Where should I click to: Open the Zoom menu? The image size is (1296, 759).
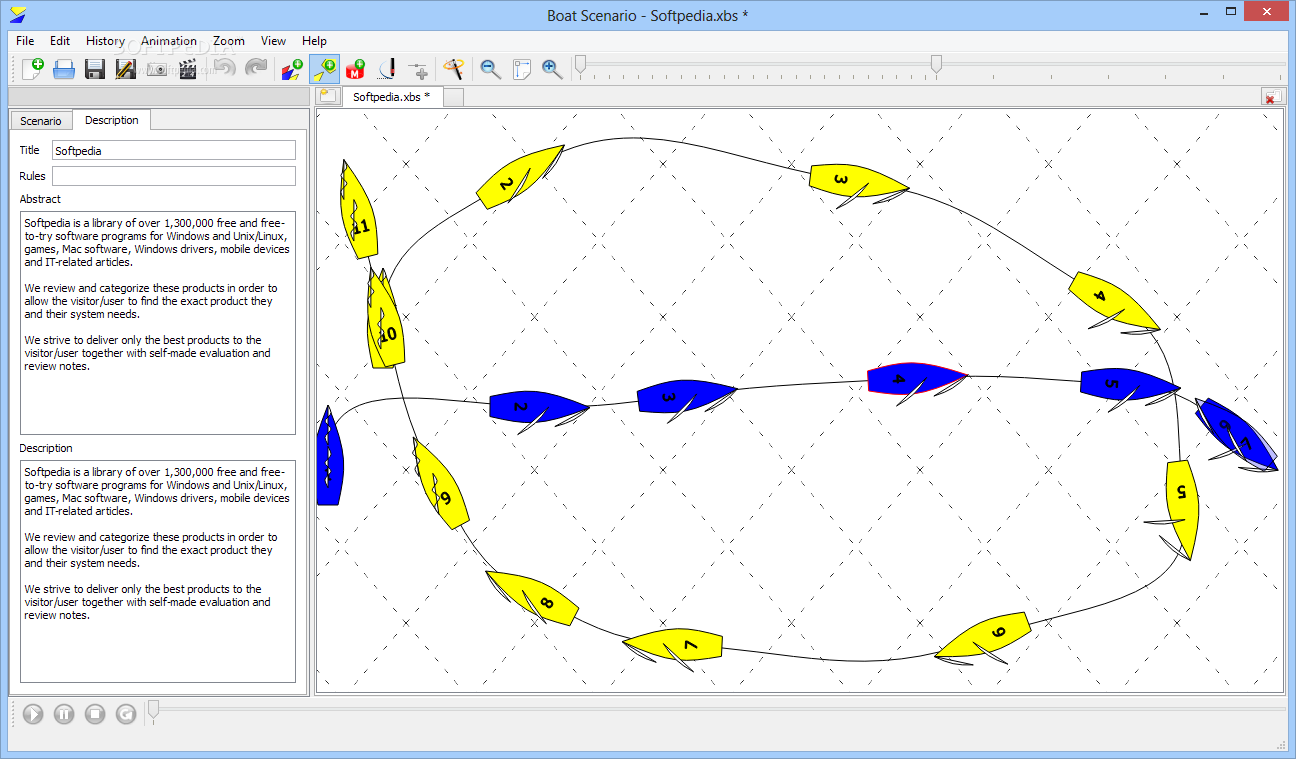click(229, 41)
